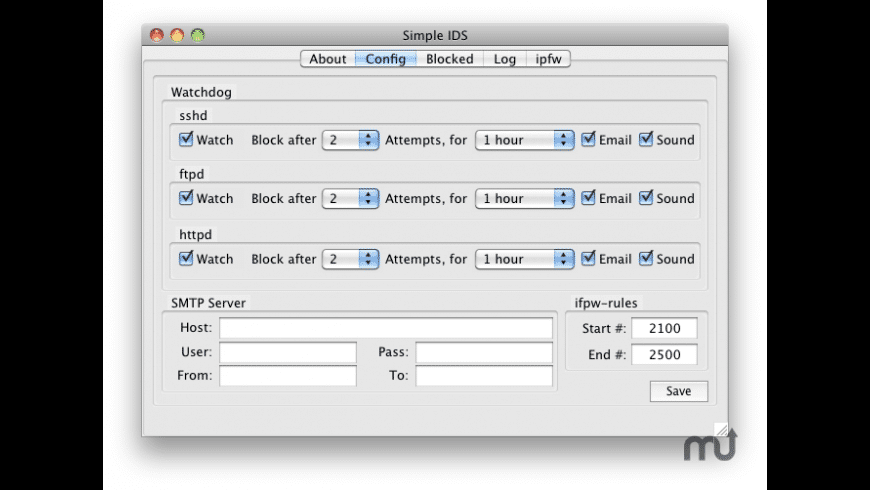This screenshot has width=870, height=490.
Task: Select the Config tab
Action: (x=386, y=59)
